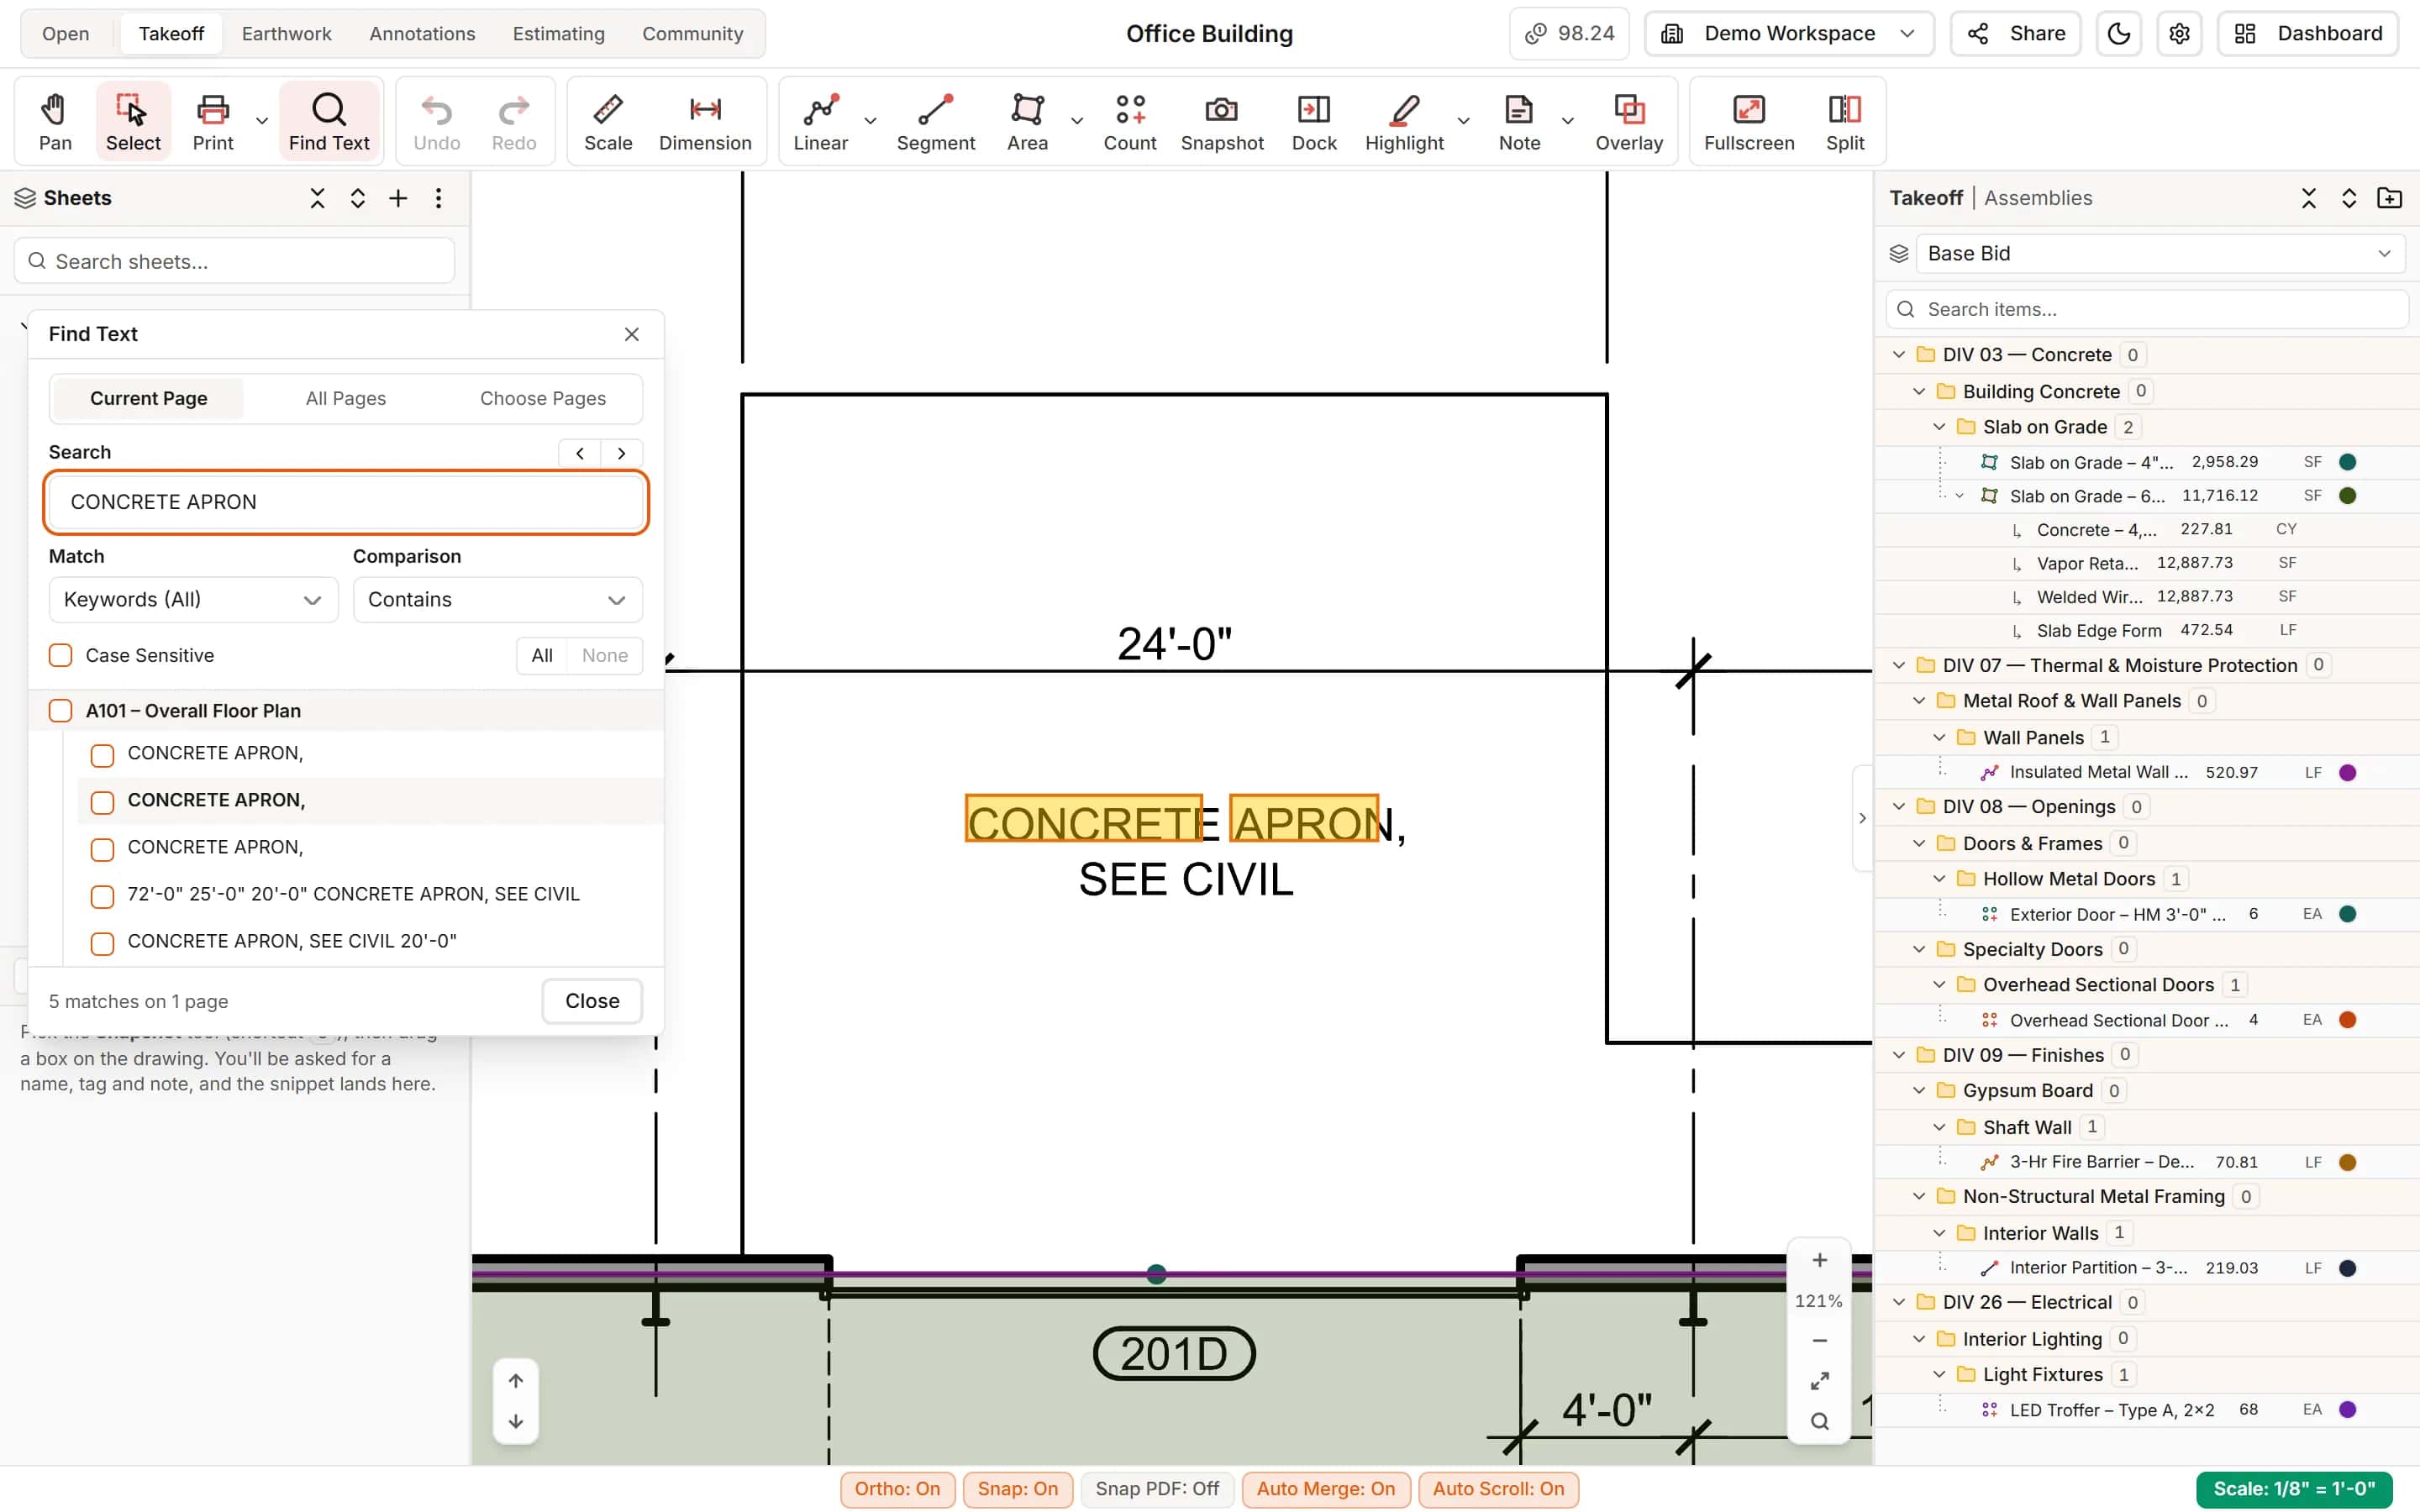Print the current sheet
Screen dimensions: 2420x1512
[213, 121]
